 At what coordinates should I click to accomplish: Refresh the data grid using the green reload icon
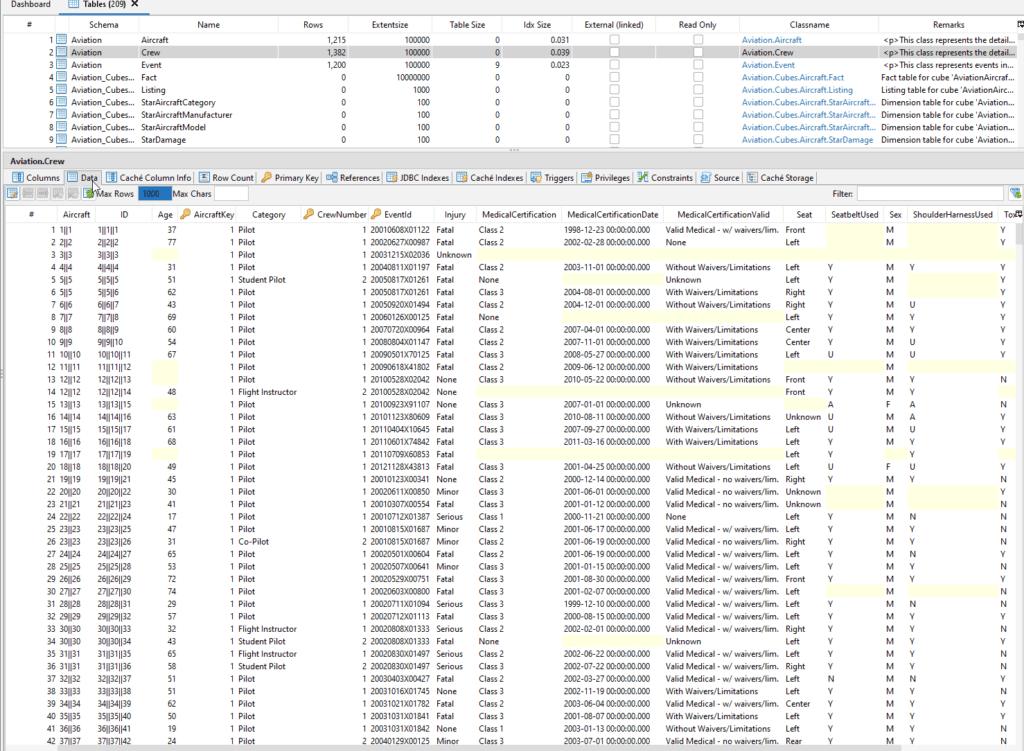(x=88, y=194)
